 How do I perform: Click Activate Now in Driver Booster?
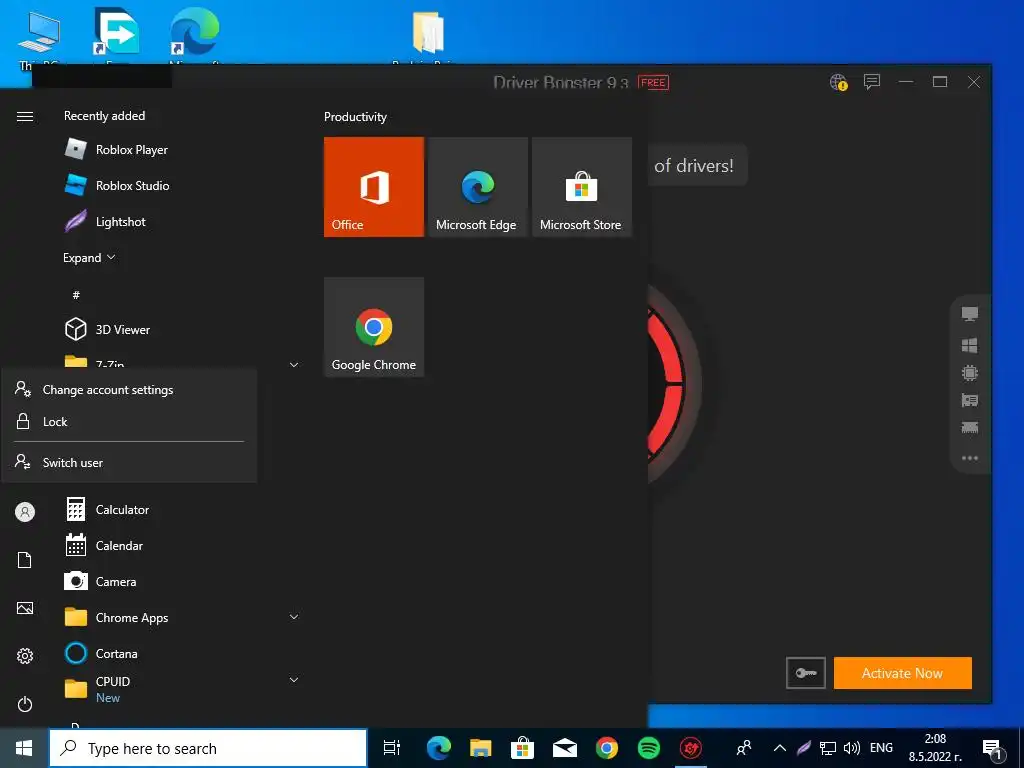pyautogui.click(x=903, y=673)
